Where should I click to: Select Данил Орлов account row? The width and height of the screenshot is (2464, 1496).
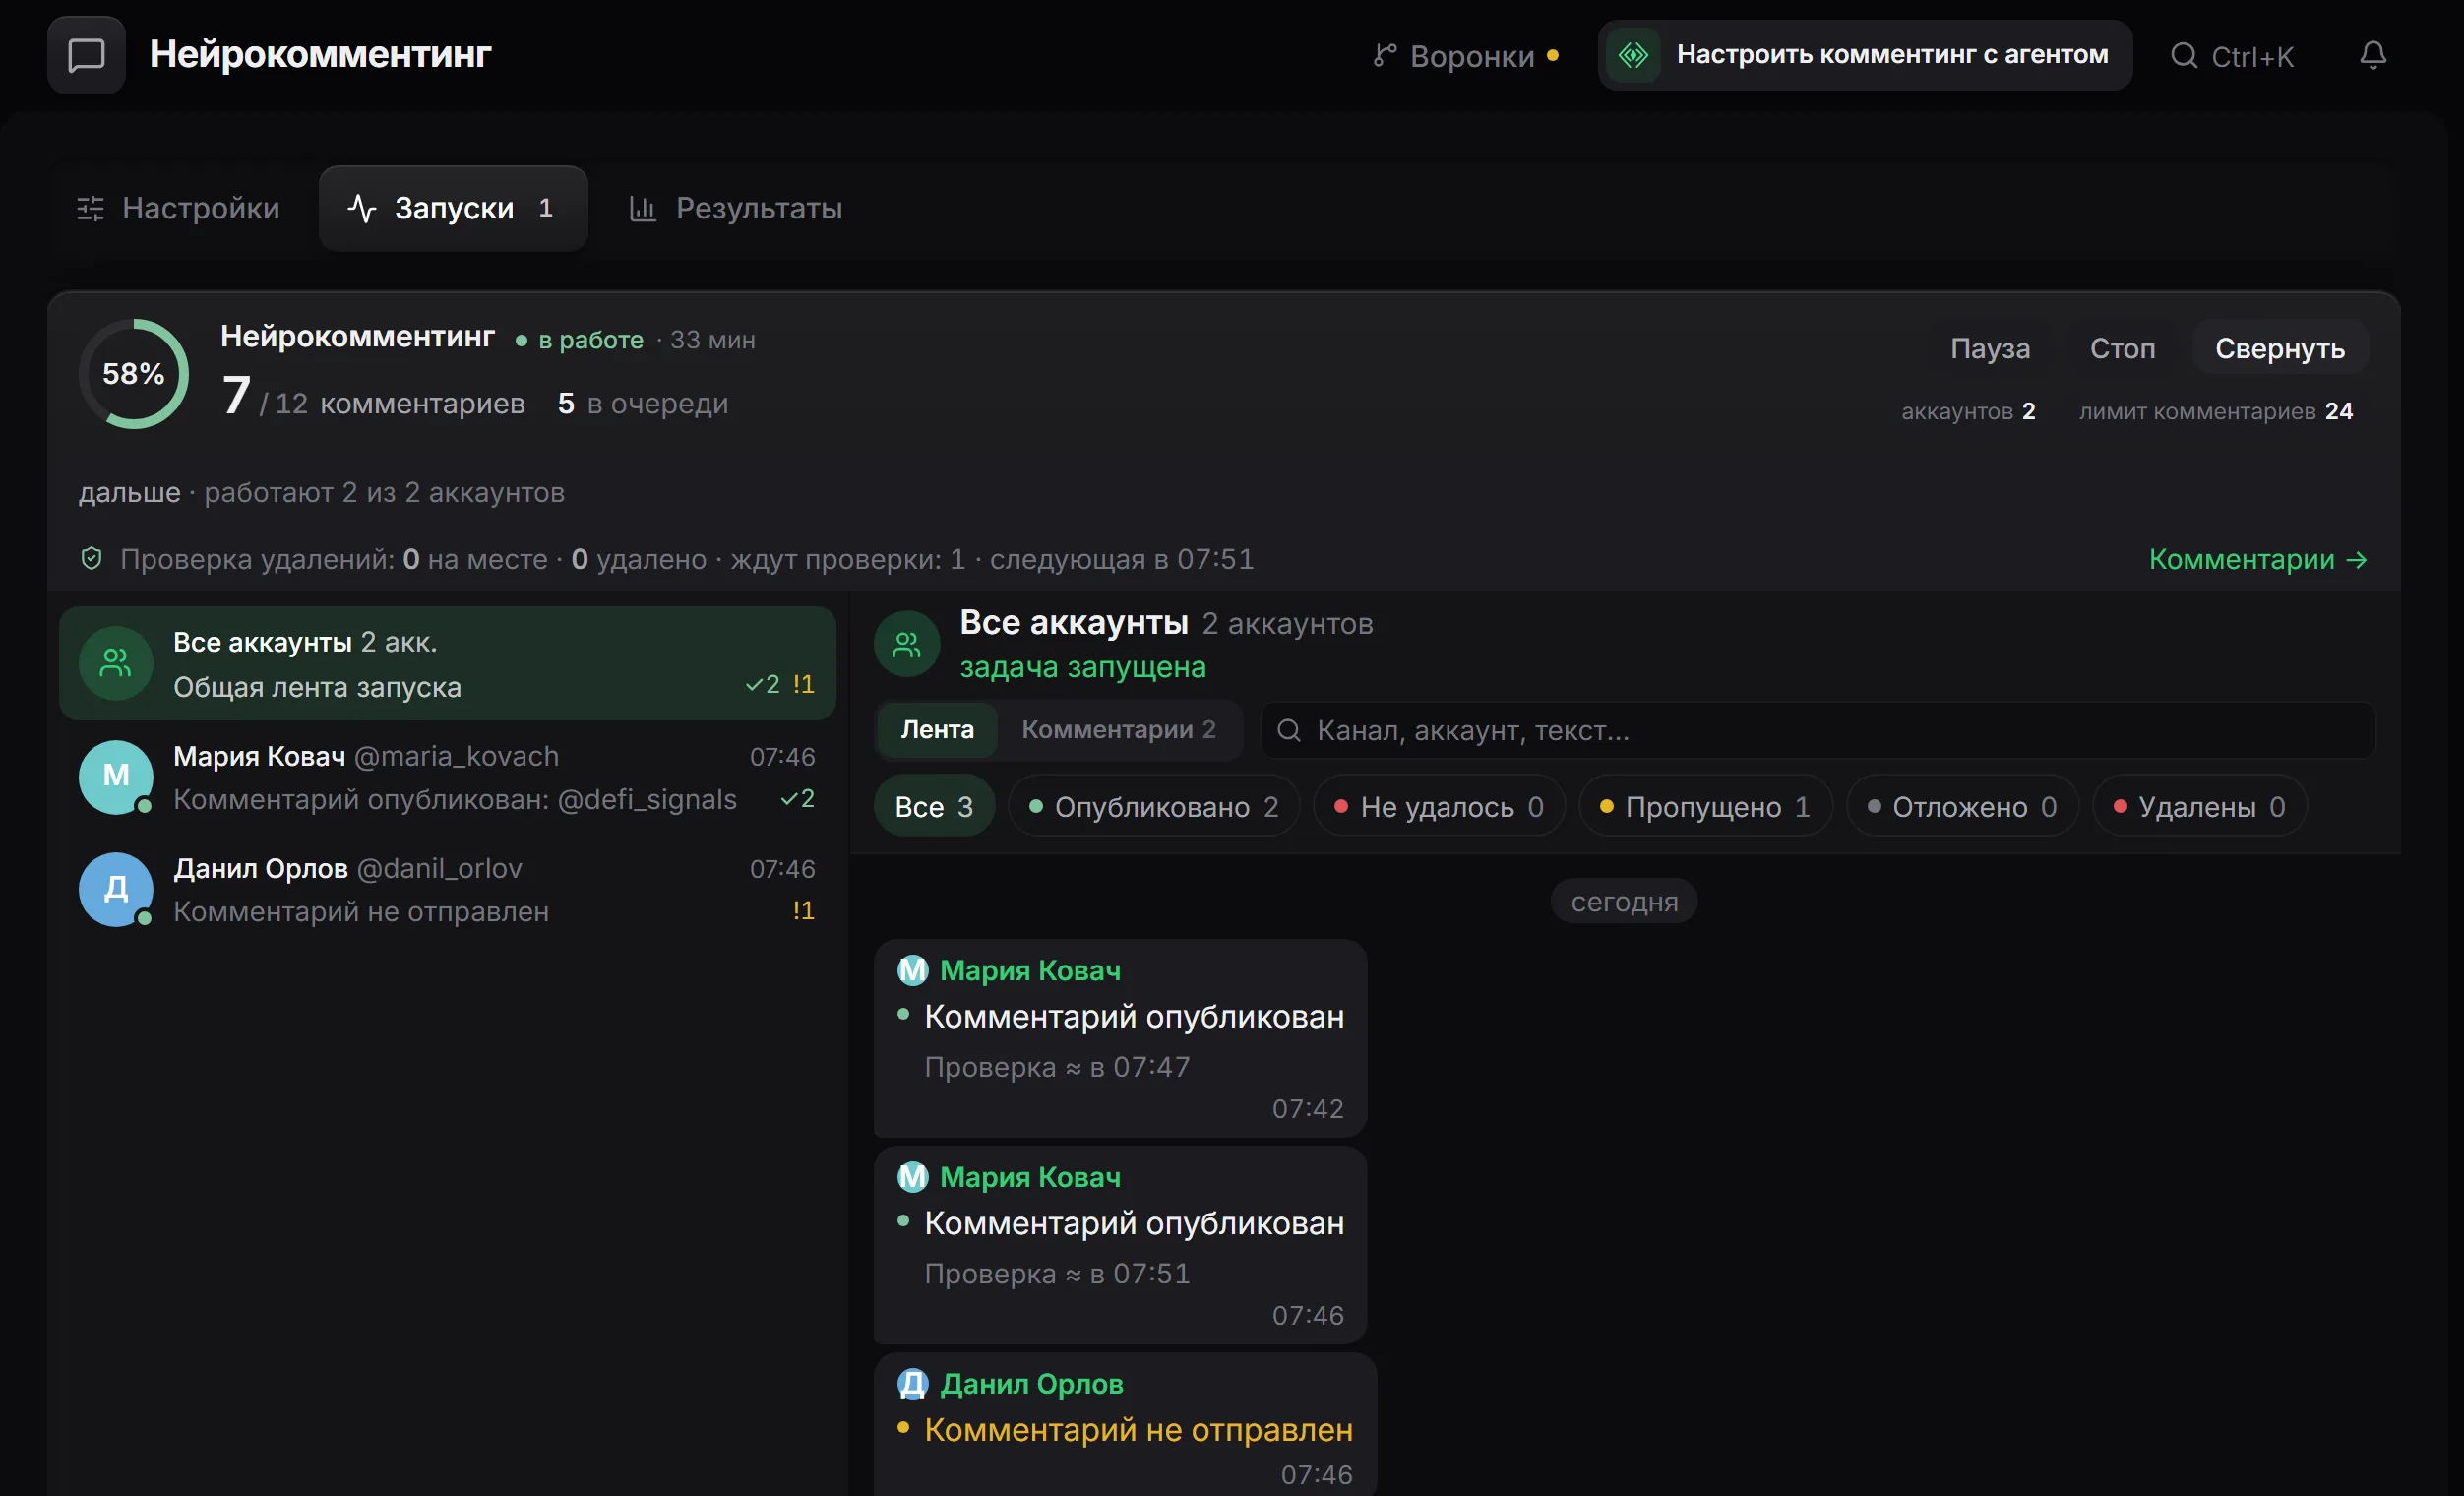pyautogui.click(x=447, y=889)
